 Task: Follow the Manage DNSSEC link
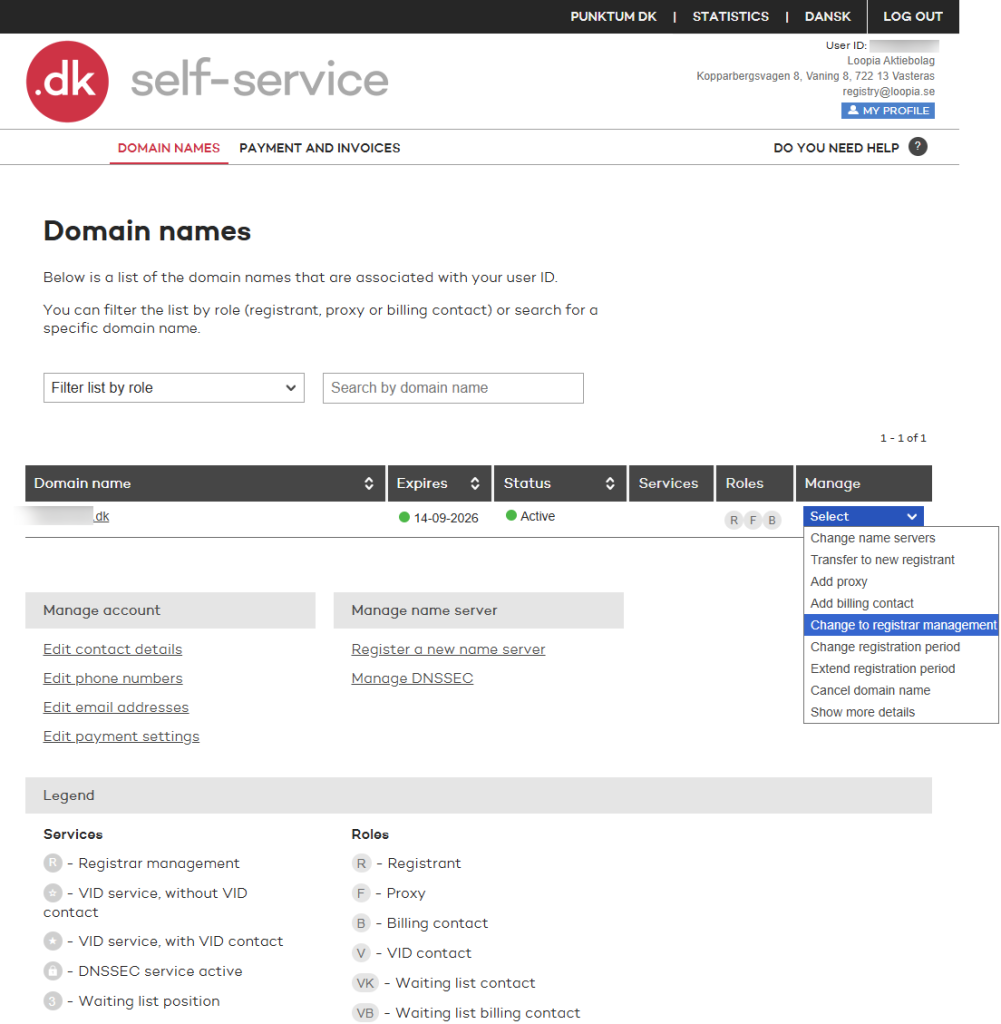412,678
